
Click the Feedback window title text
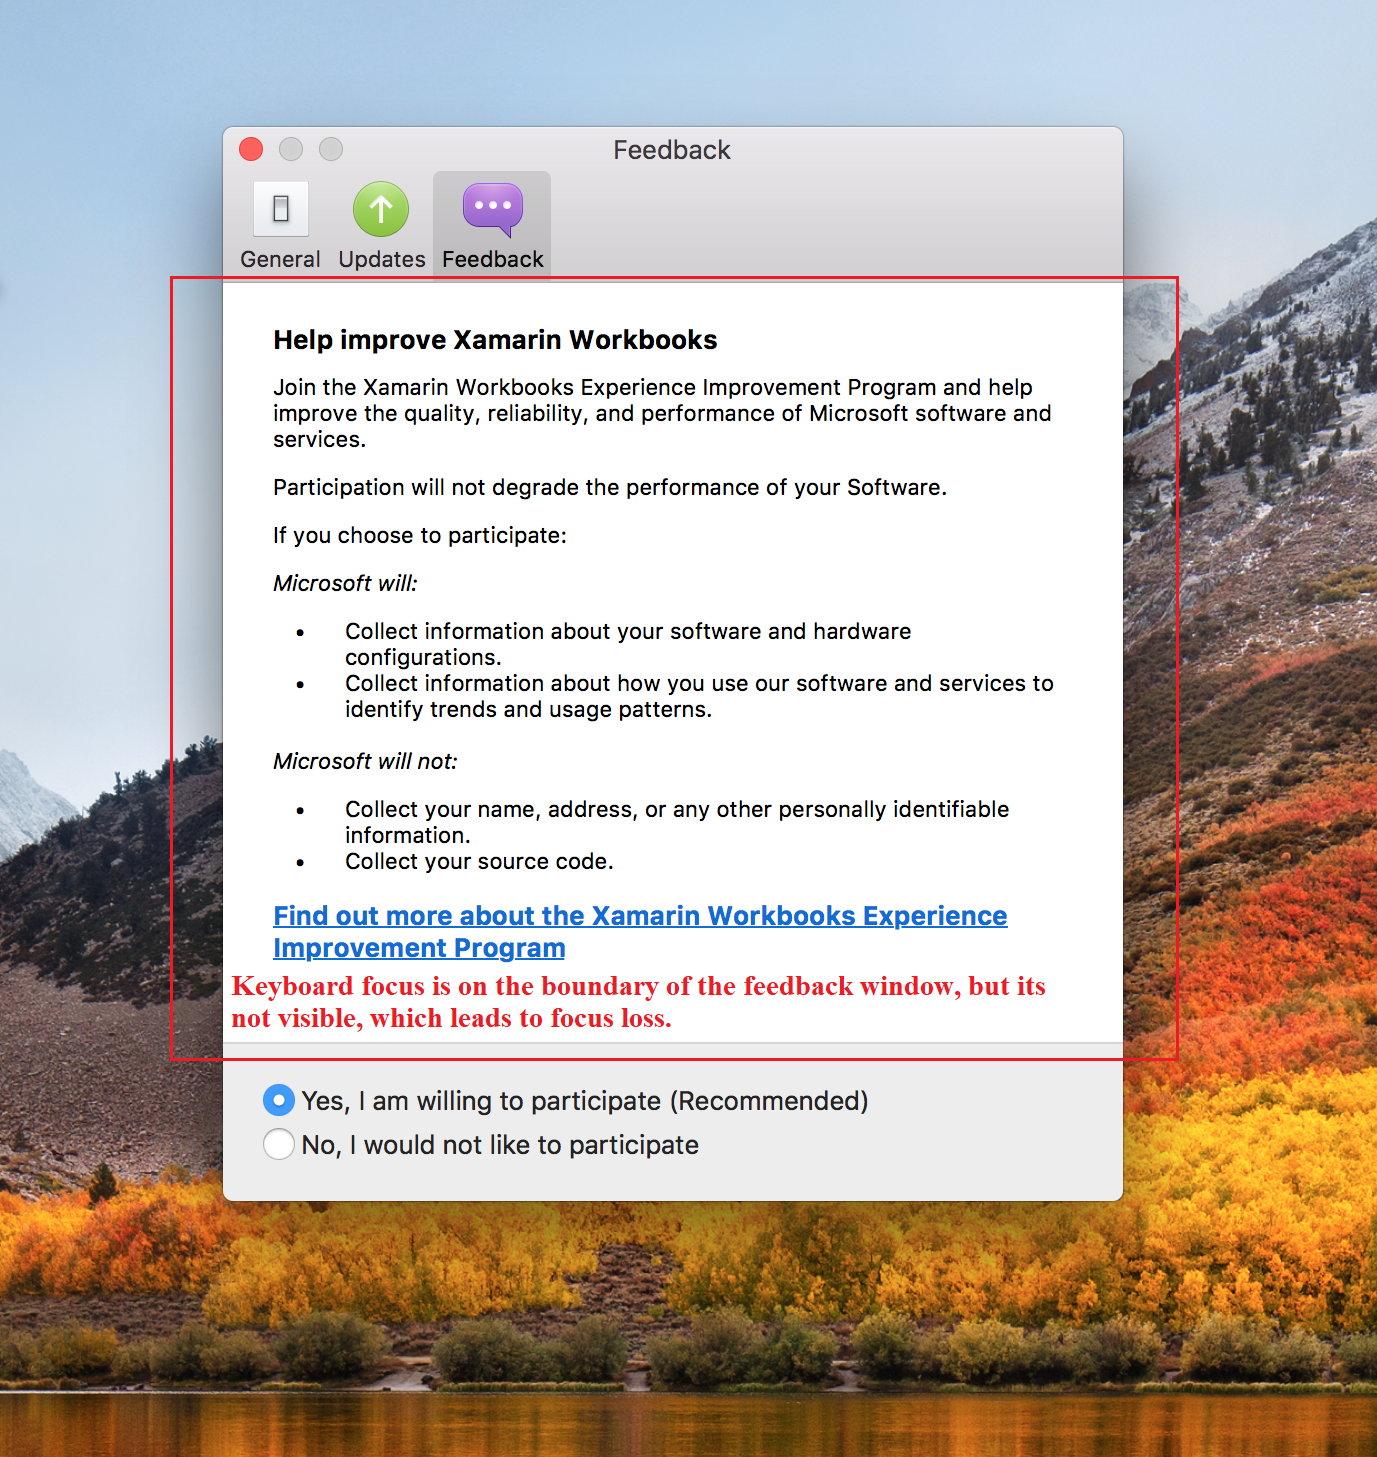coord(672,150)
